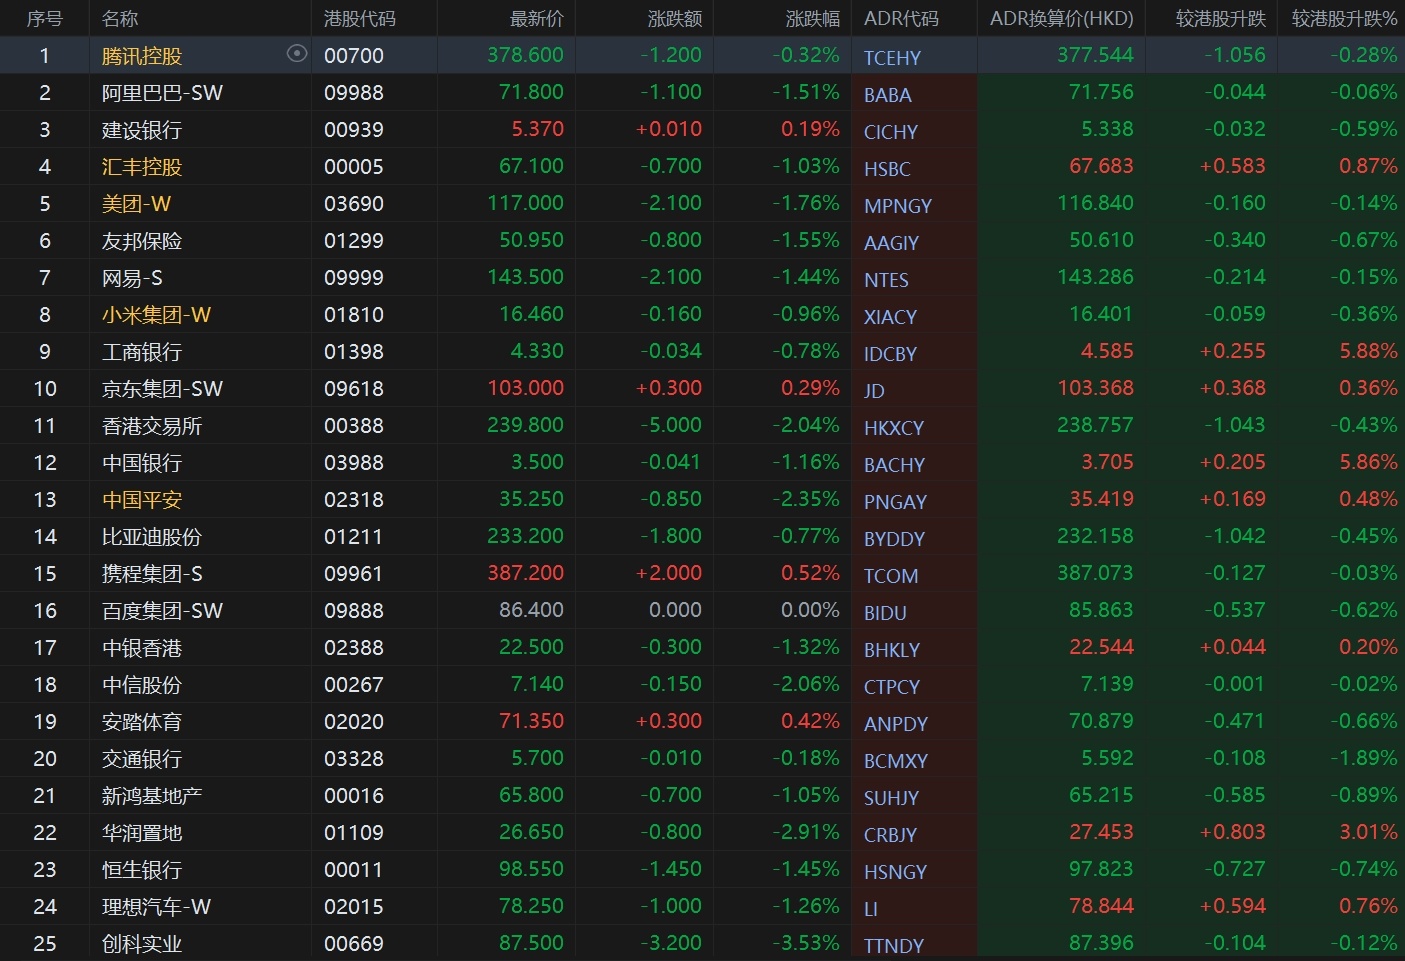
Task: Click the ADR换算价(HKD) column header
Action: (x=1061, y=18)
